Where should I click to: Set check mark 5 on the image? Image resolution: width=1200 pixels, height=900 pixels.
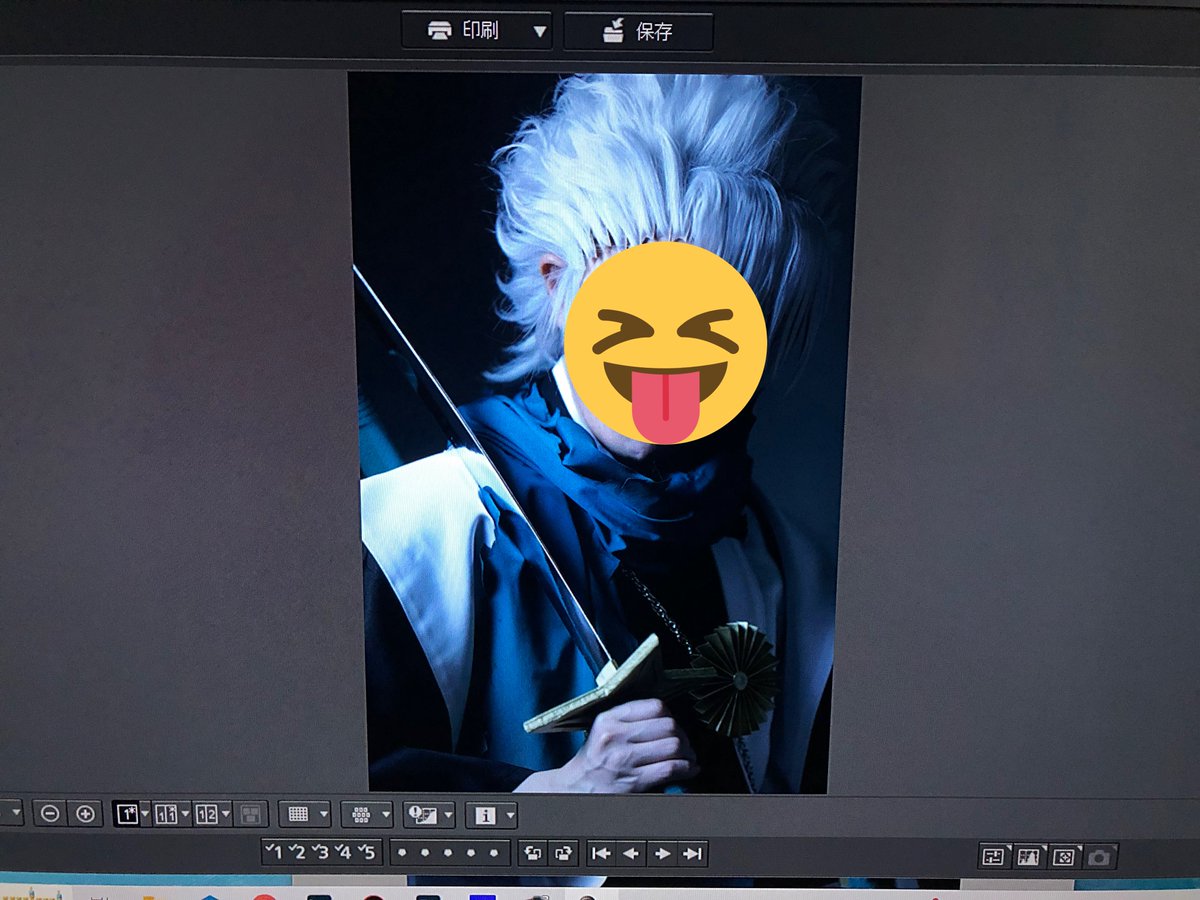[x=367, y=852]
